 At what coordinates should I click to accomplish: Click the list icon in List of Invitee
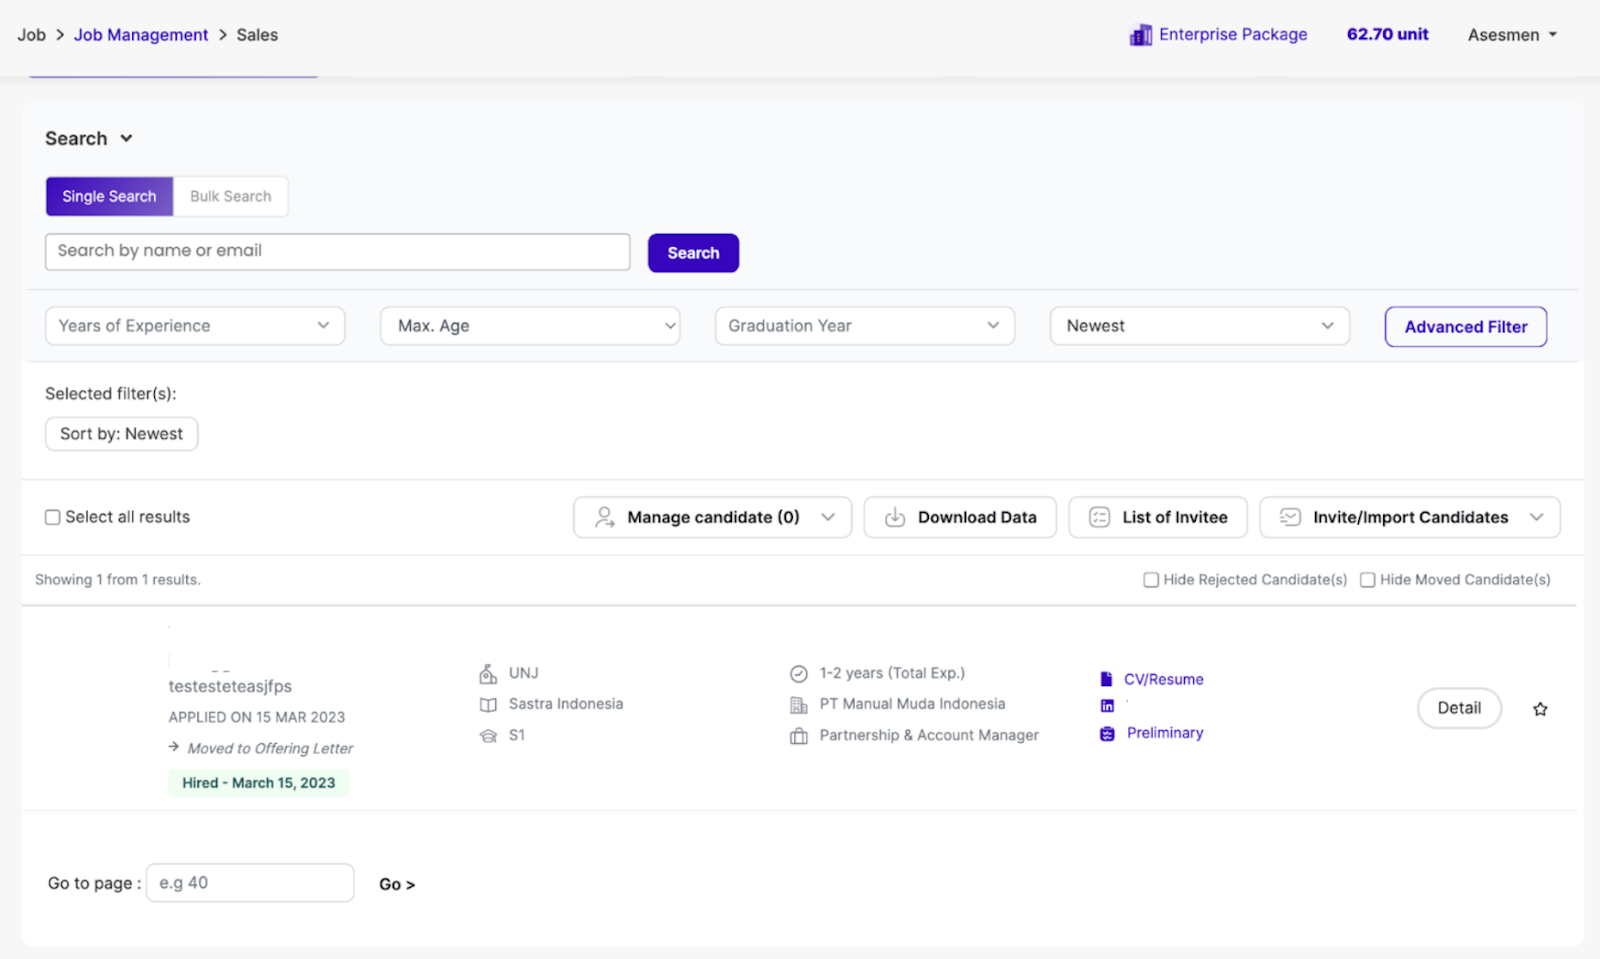[1099, 517]
